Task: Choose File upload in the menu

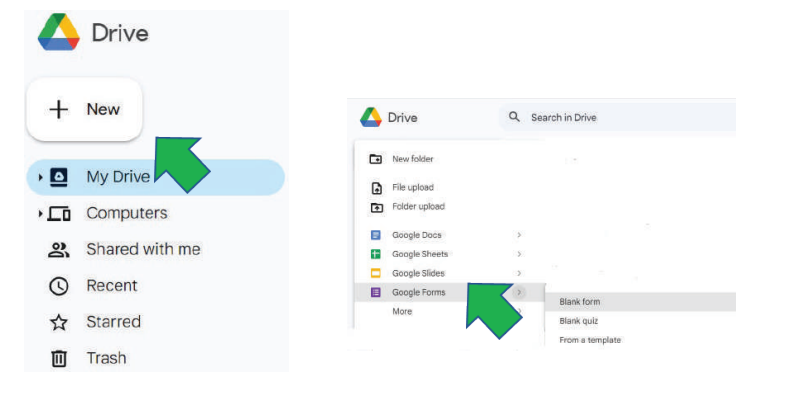Action: (x=412, y=187)
